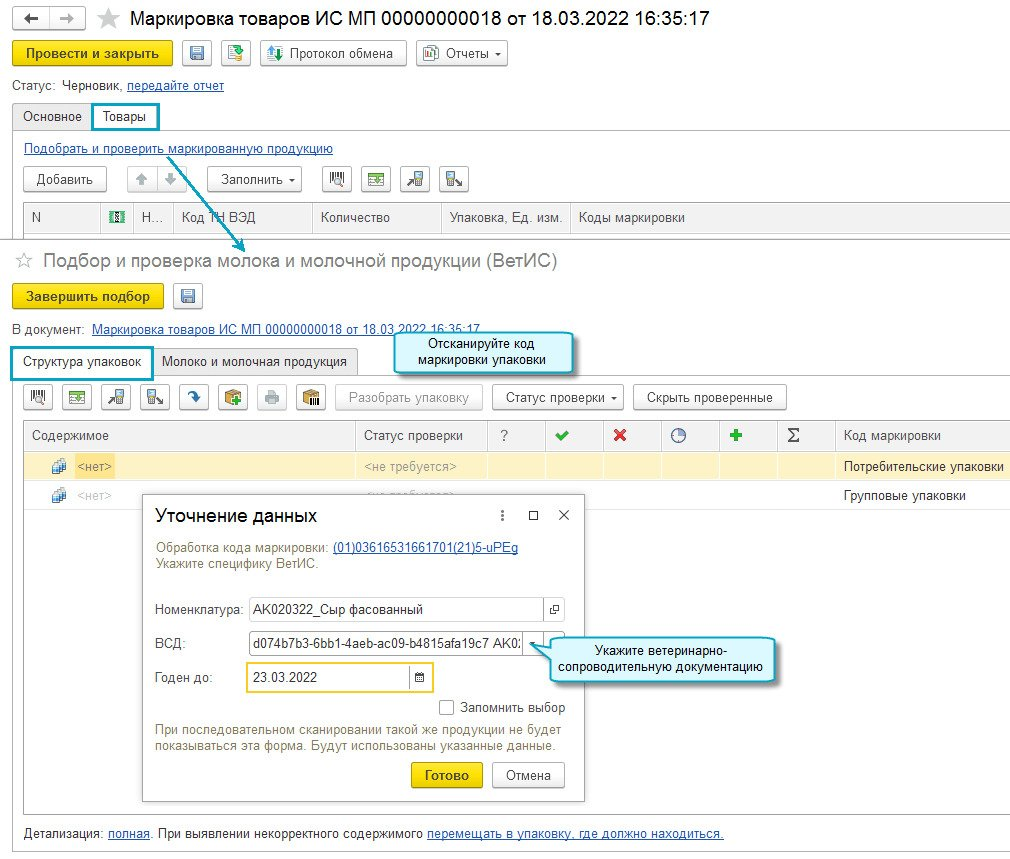Click the Завершить подбор button
Image resolution: width=1010 pixels, height=859 pixels.
tap(88, 296)
